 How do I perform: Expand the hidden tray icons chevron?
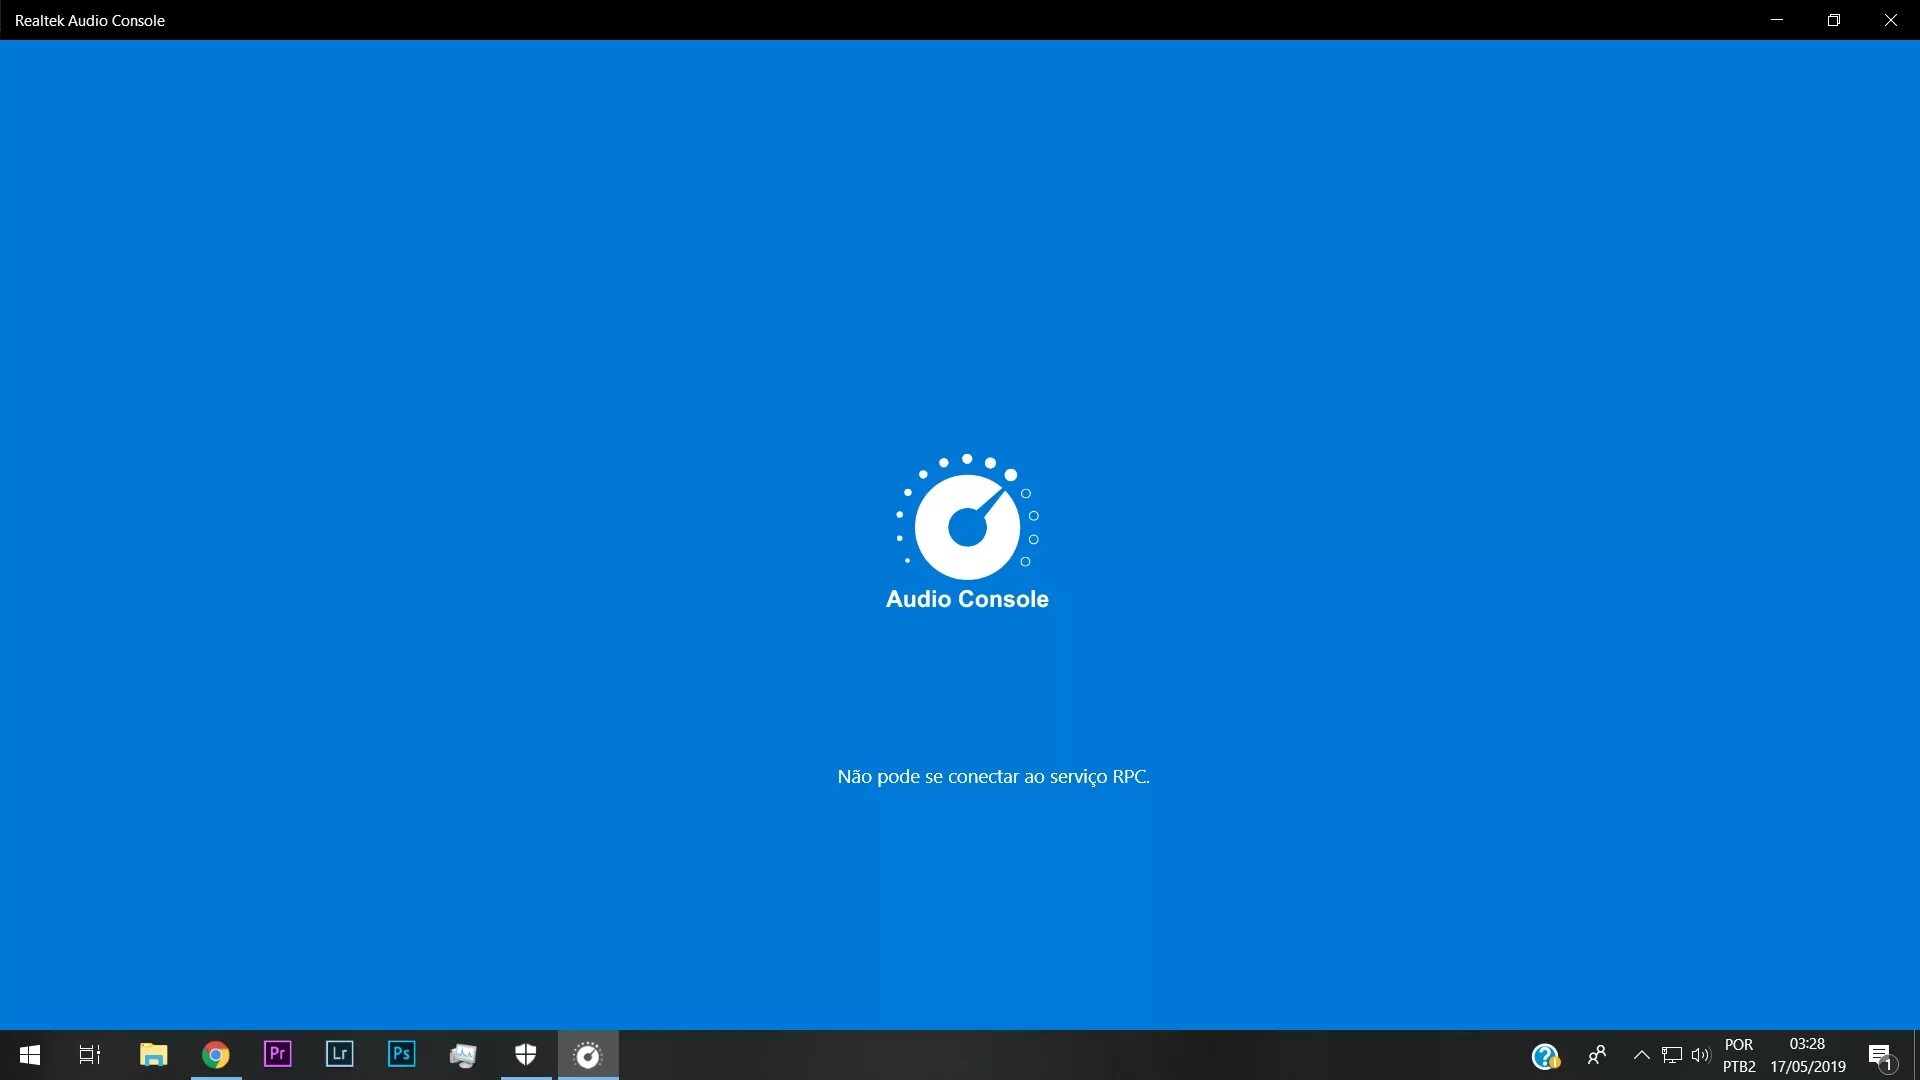(1641, 1055)
